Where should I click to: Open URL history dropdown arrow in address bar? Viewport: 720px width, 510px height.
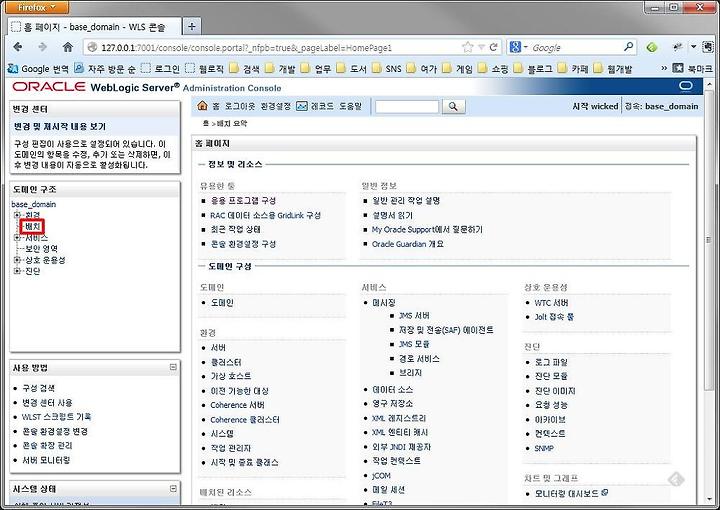click(x=481, y=47)
